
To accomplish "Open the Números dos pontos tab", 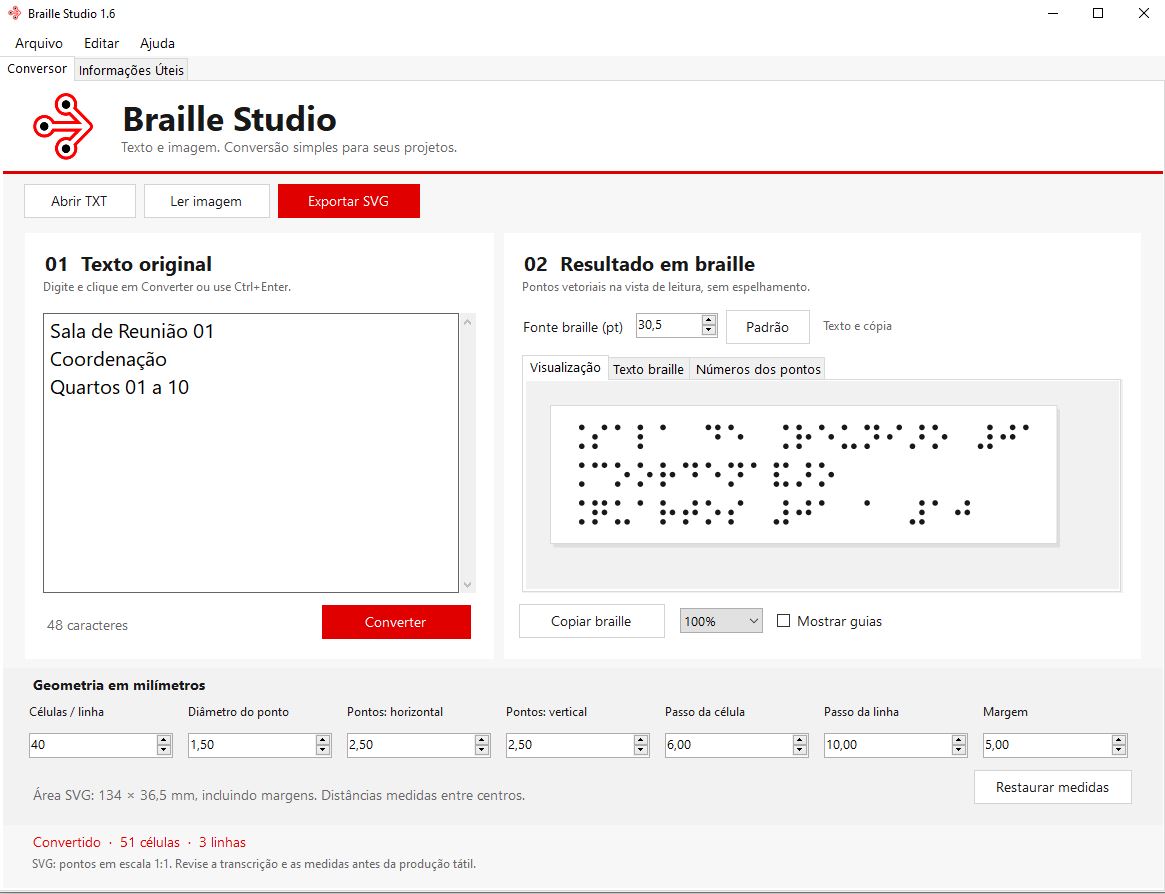I will point(758,369).
